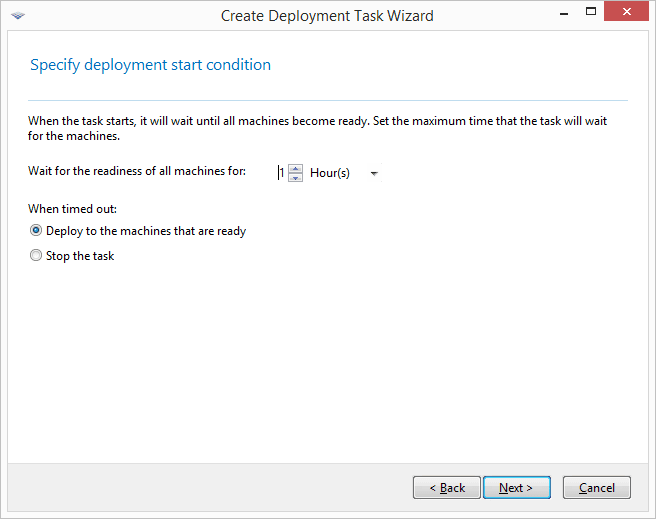Click the 'Specify deployment start condition' heading
This screenshot has width=656, height=519.
pyautogui.click(x=150, y=65)
